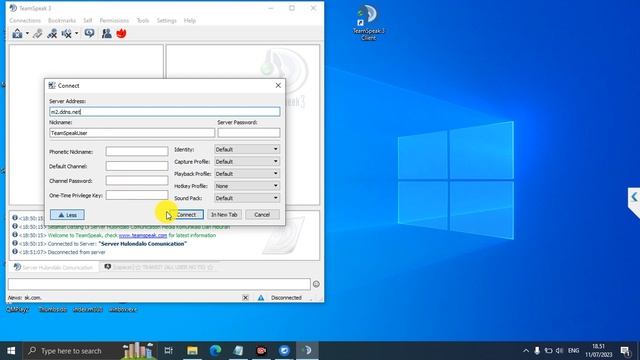The image size is (640, 360).
Task: Click the Contacts people toolbar icon
Action: 107,33
